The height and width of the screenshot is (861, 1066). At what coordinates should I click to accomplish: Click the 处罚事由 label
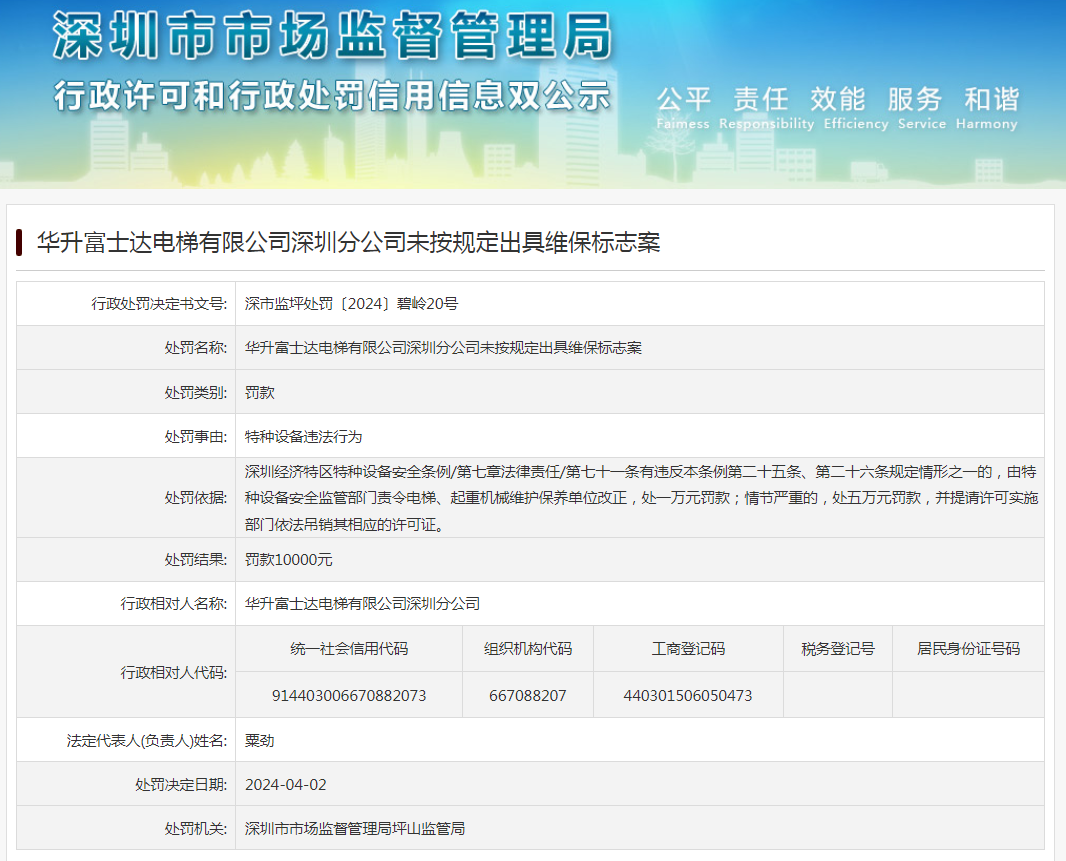[196, 437]
